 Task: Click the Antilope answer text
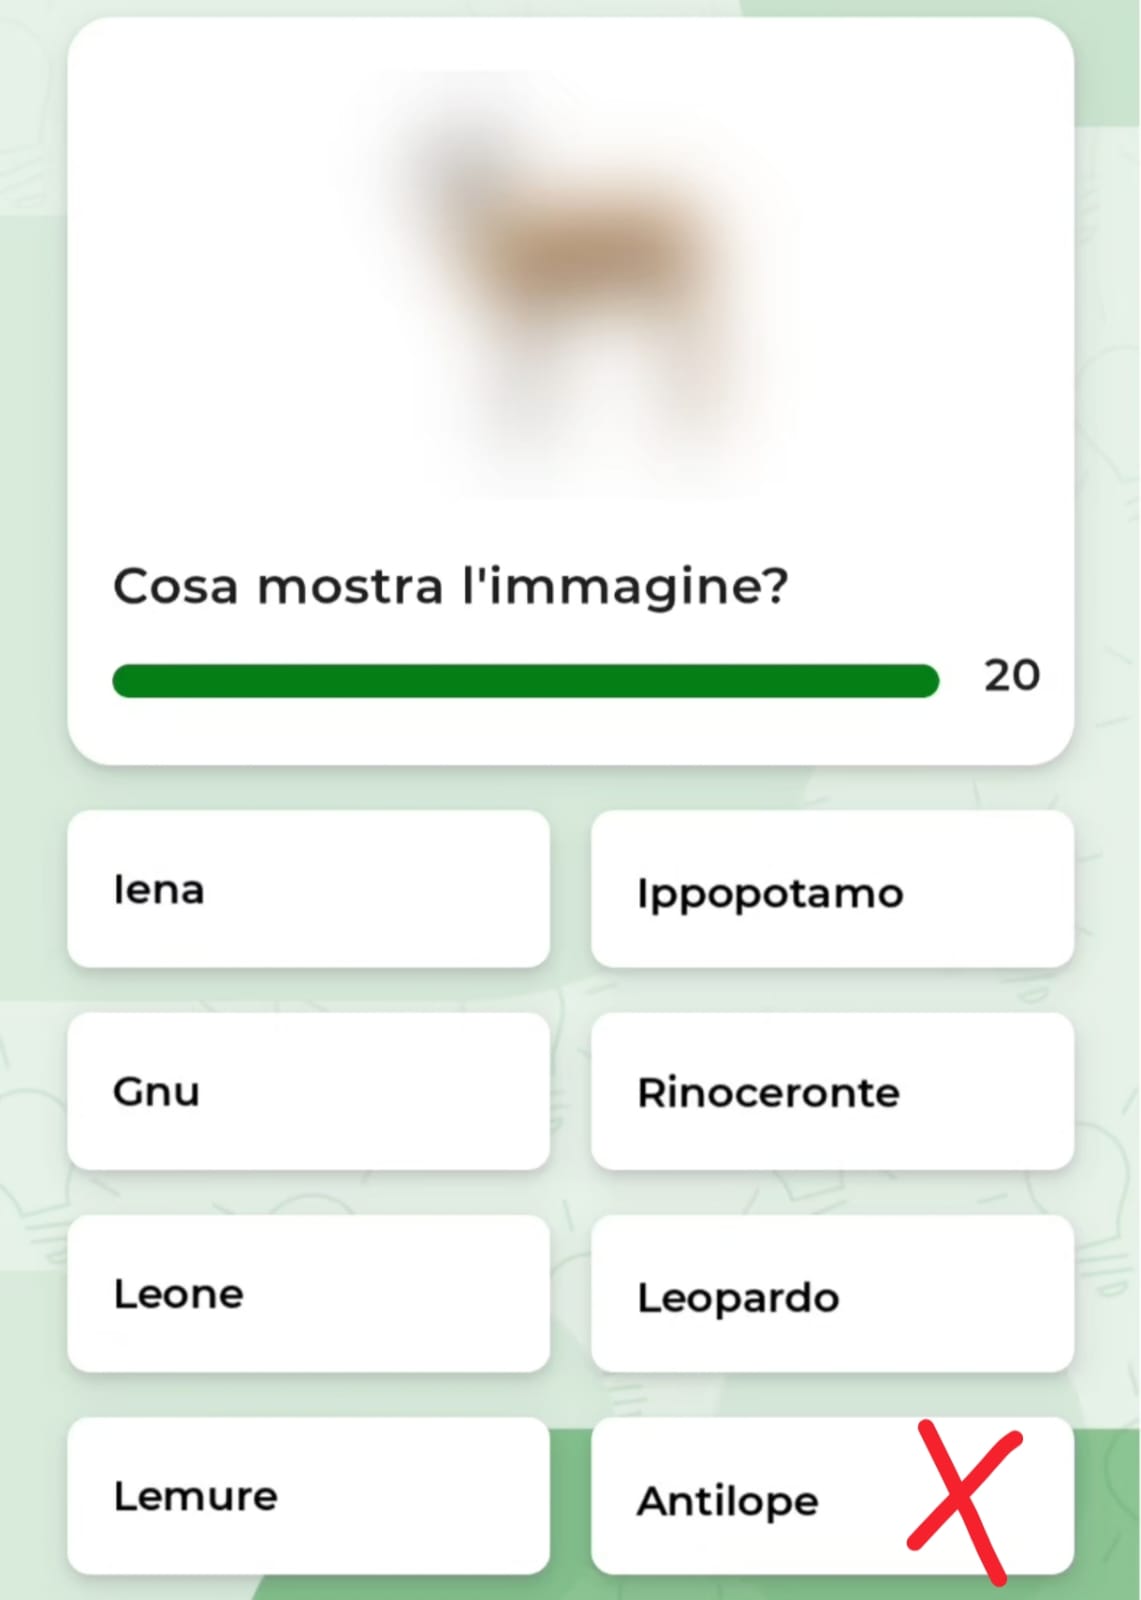728,1501
